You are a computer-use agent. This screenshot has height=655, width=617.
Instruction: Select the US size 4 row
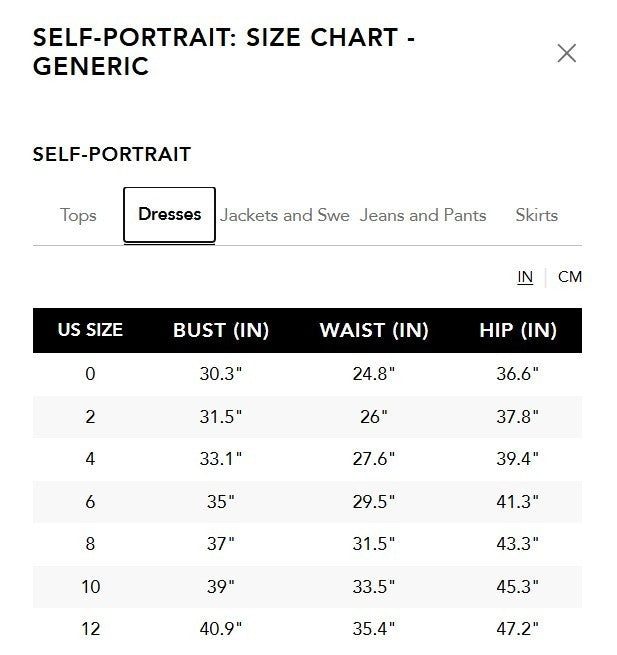point(90,459)
